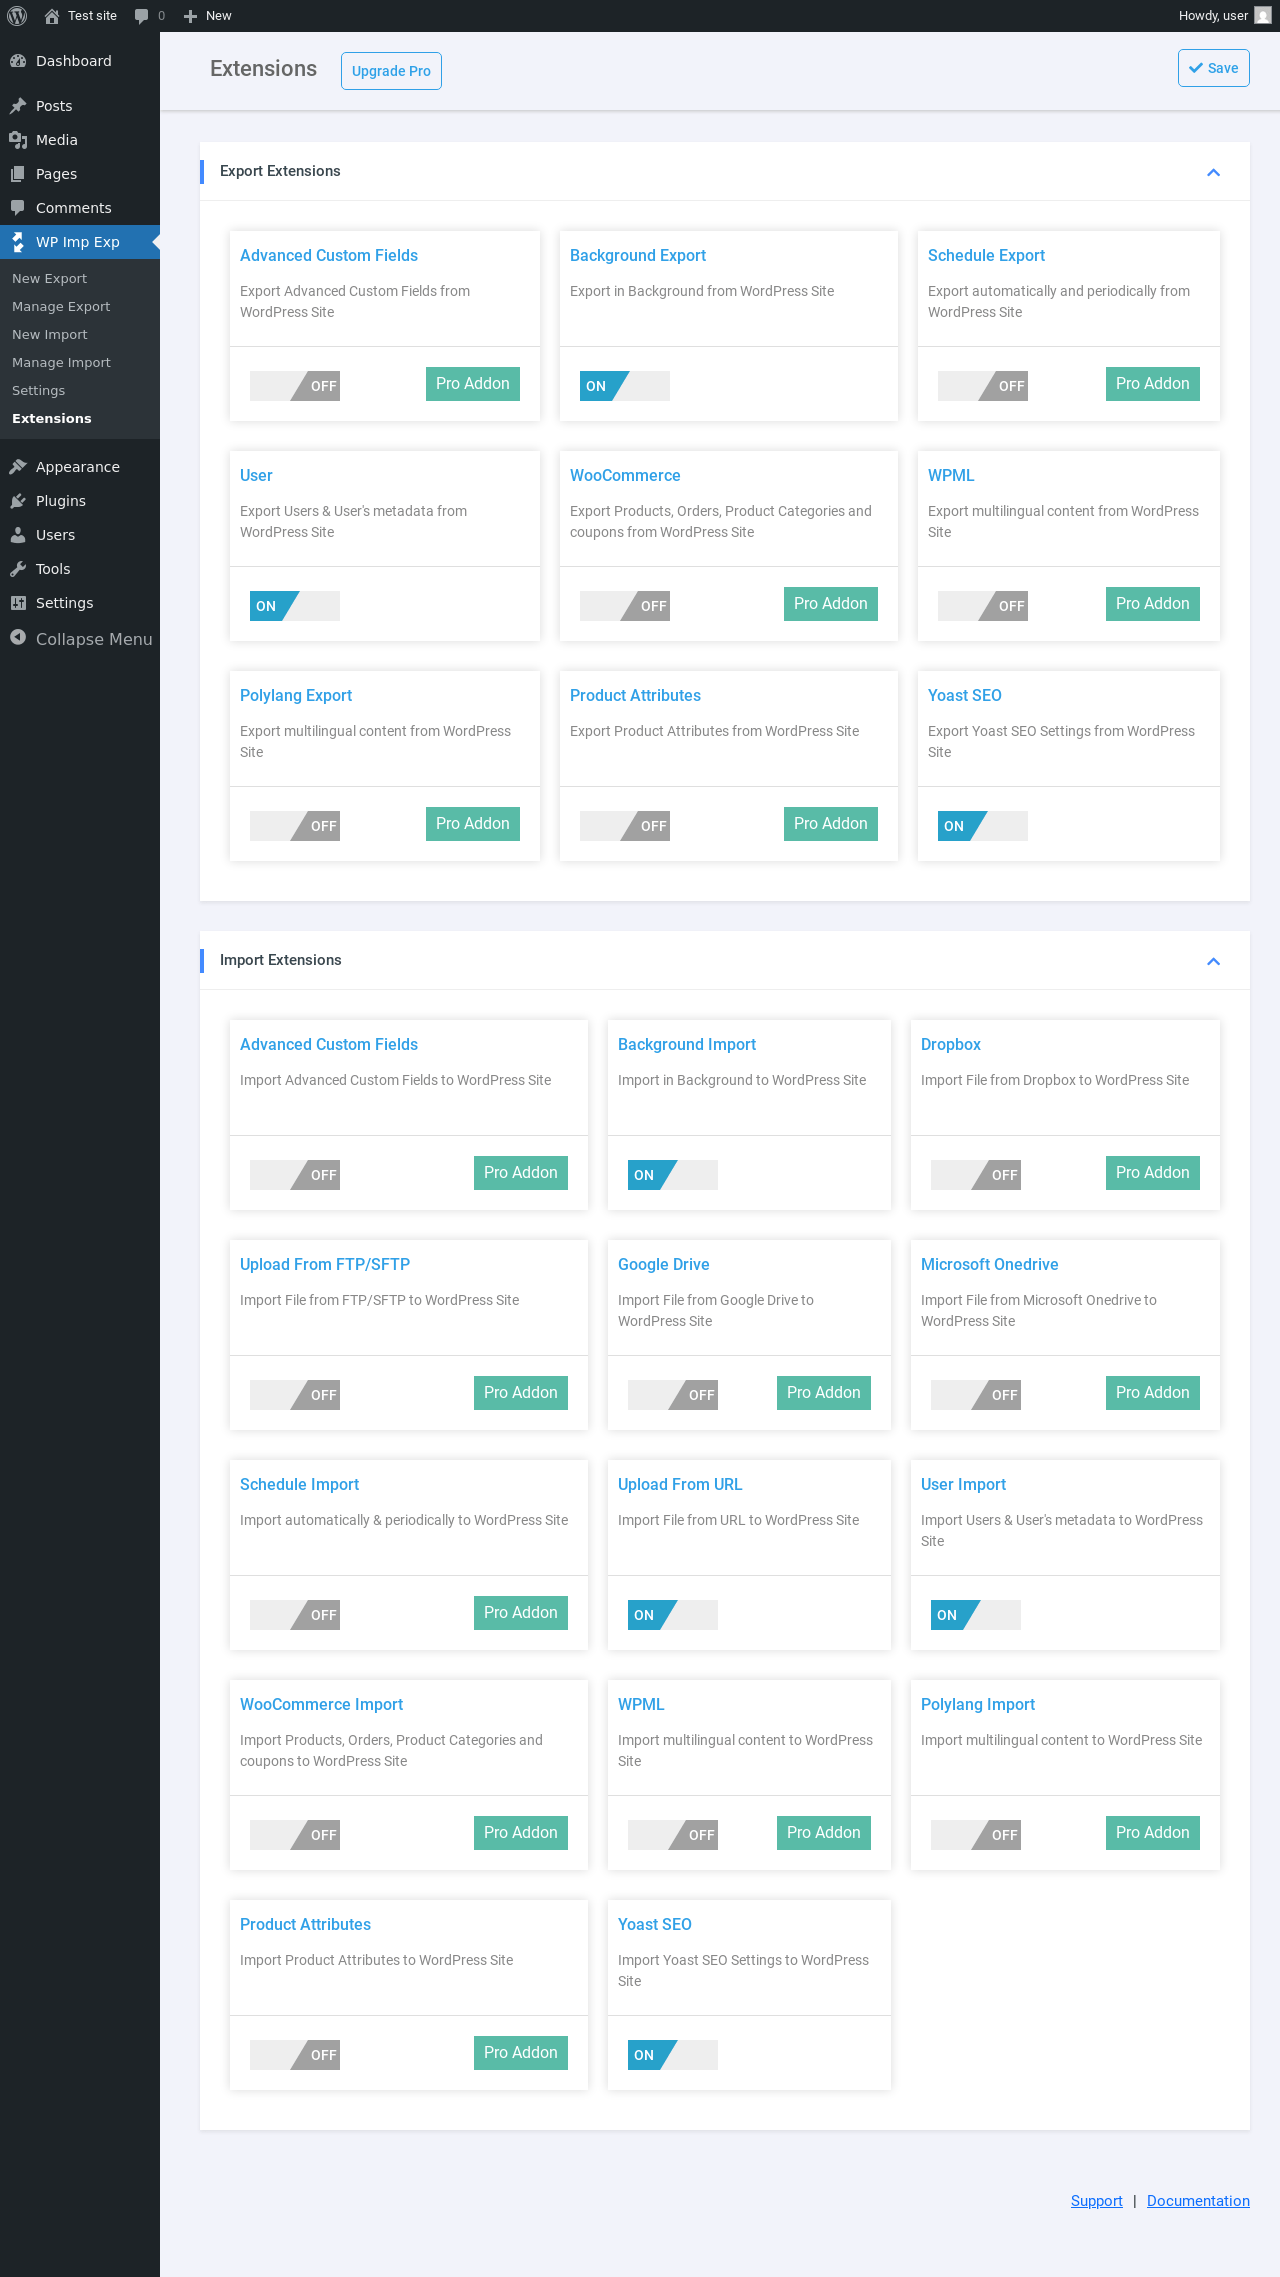Click Pro Addon for WPML export
This screenshot has height=2277, width=1280.
[1153, 604]
